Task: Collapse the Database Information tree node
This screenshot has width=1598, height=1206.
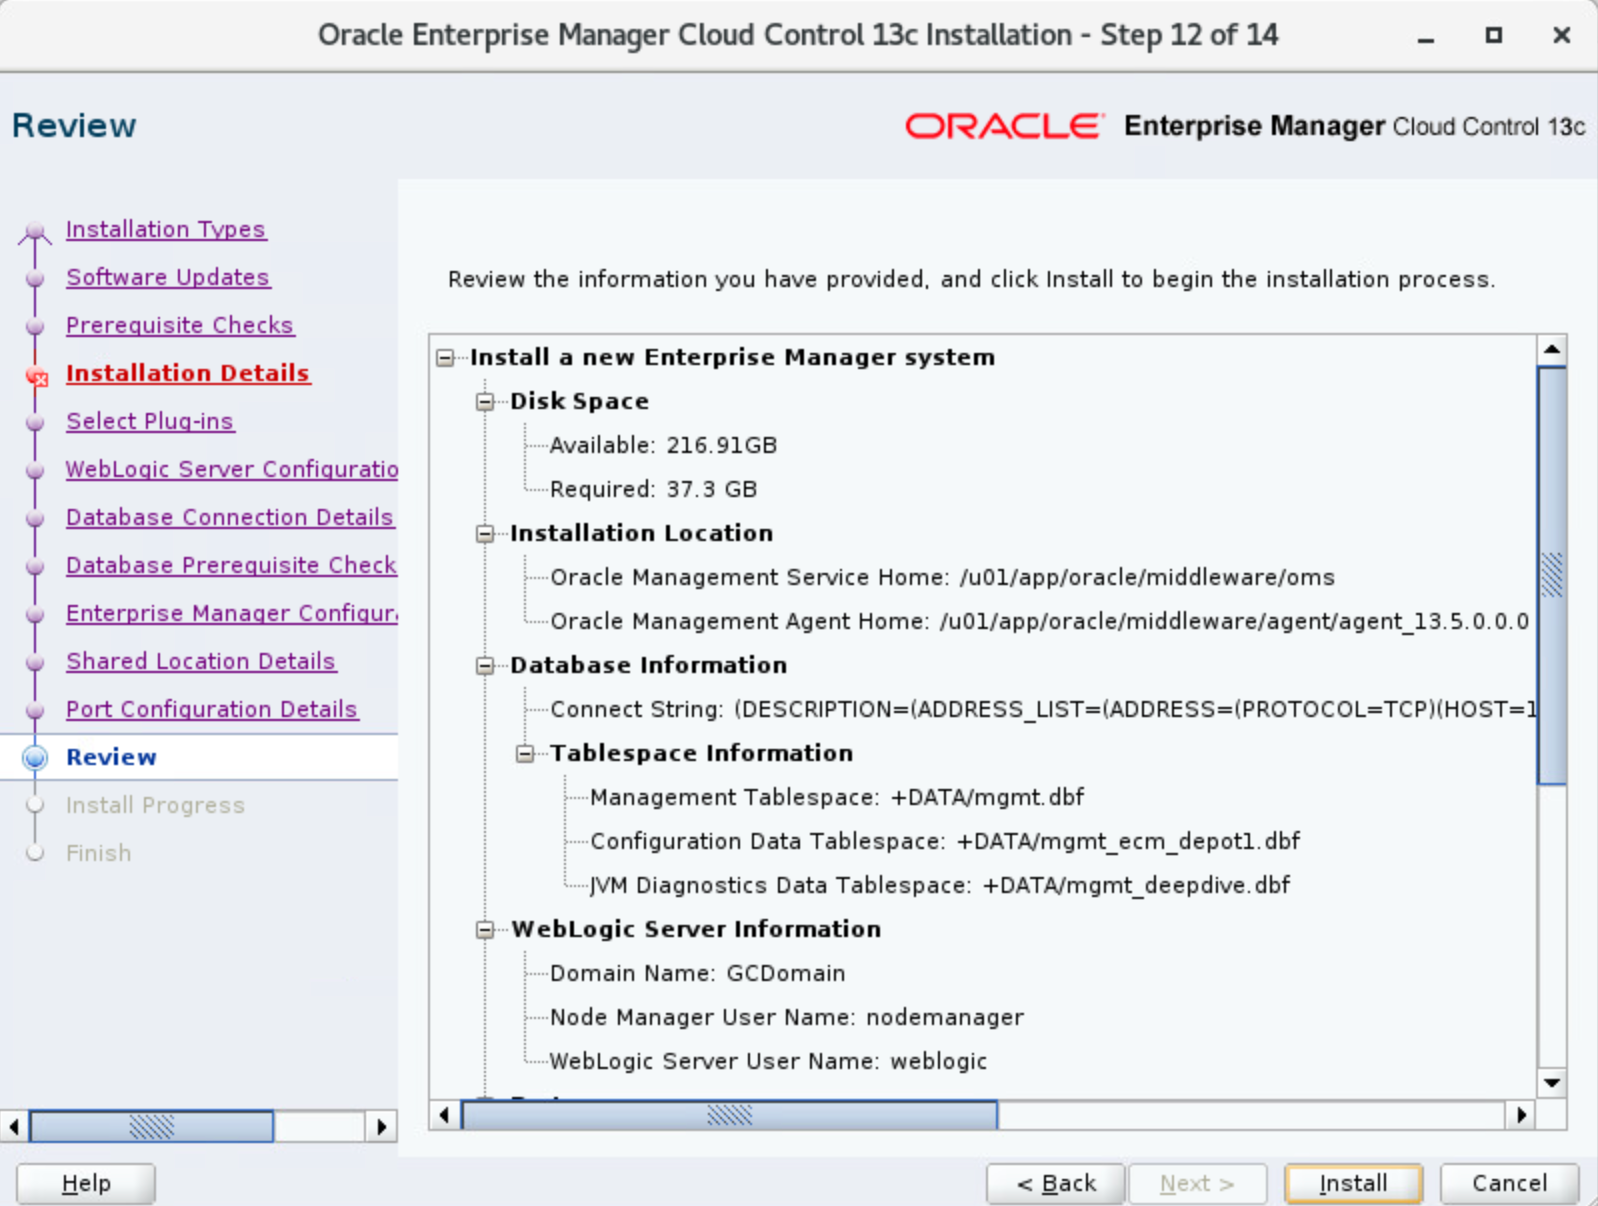Action: pos(485,666)
